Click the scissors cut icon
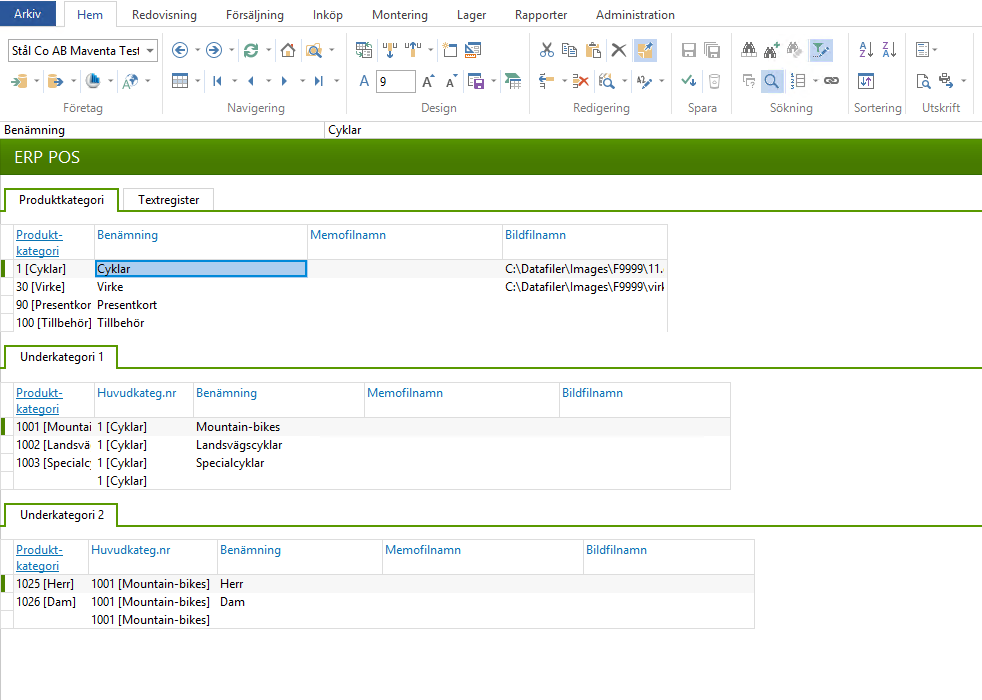 click(x=547, y=50)
